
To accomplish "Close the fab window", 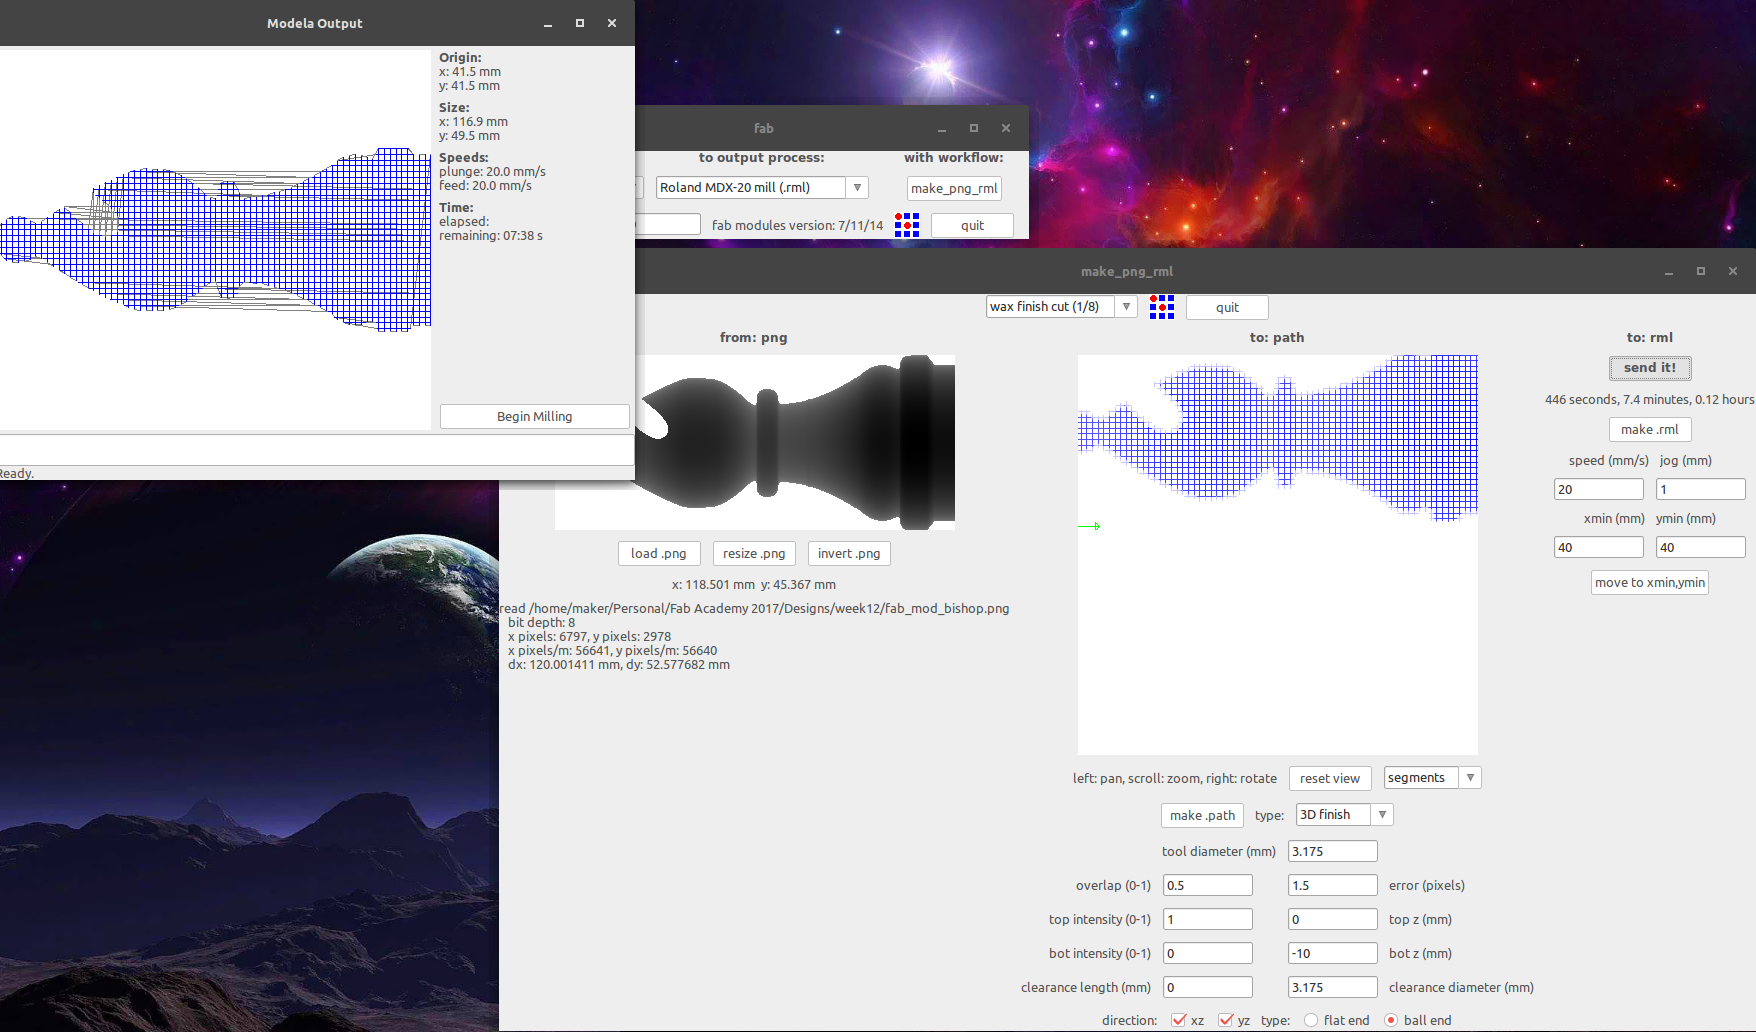I will (1006, 128).
